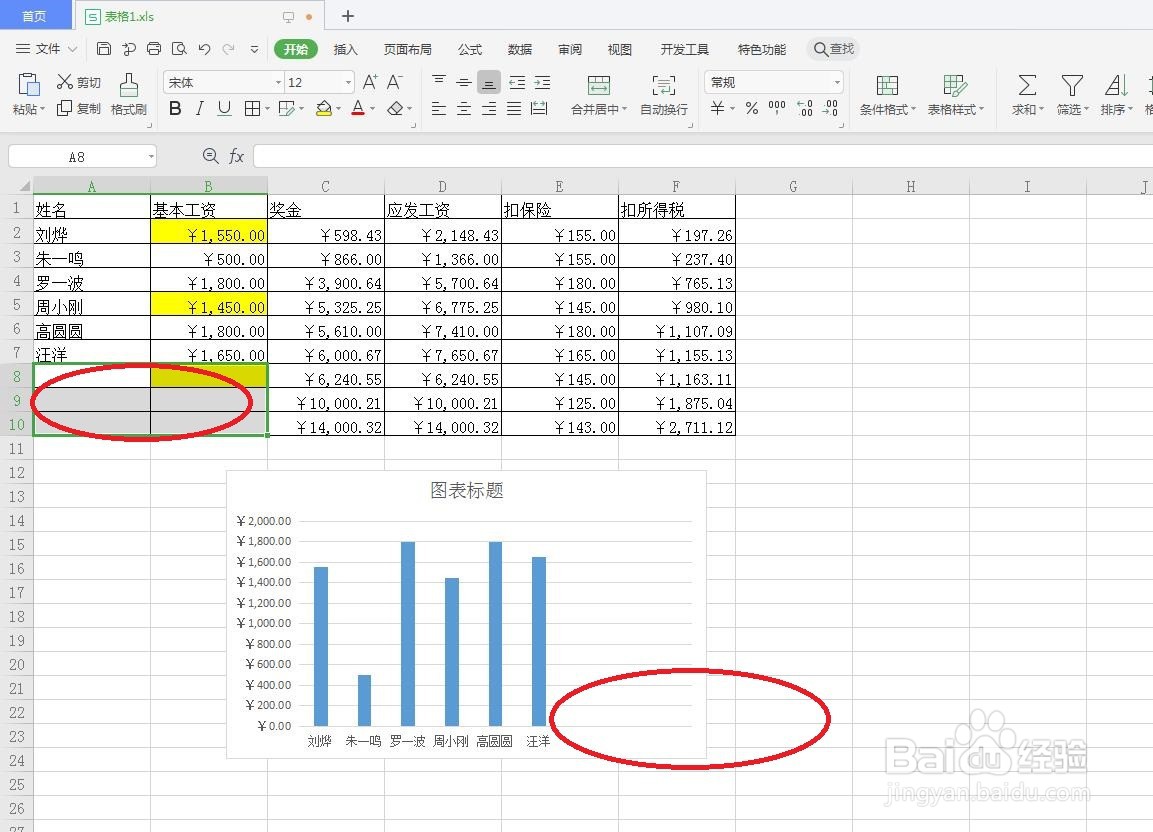The height and width of the screenshot is (832, 1153).
Task: Switch to the 公式 tab
Action: coord(470,49)
